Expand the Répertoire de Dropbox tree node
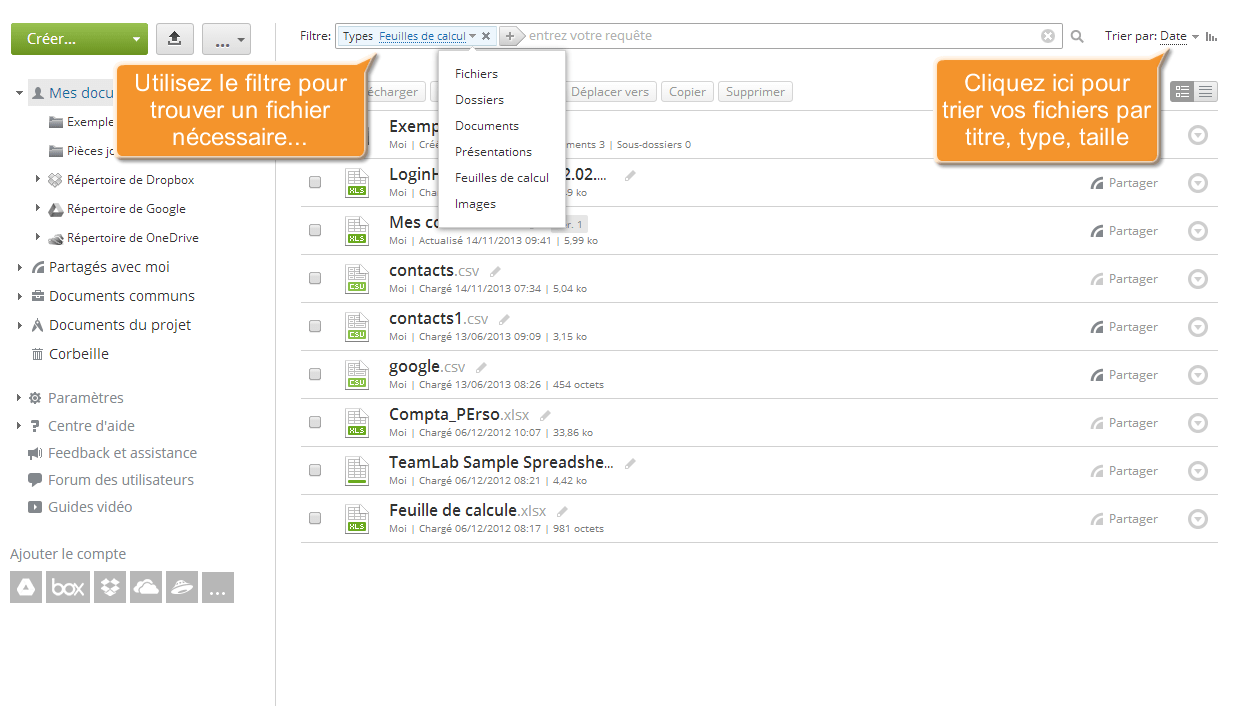This screenshot has height=706, width=1238. pyautogui.click(x=38, y=179)
